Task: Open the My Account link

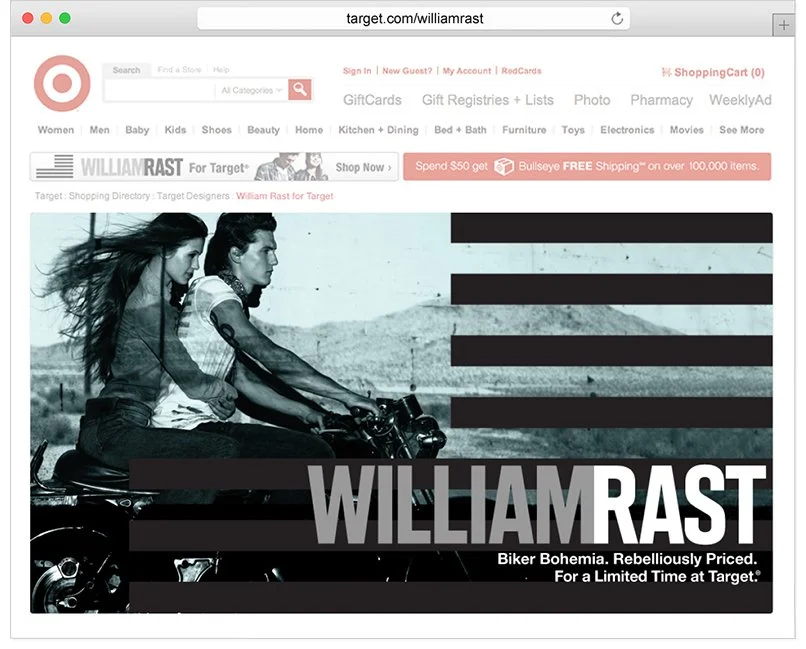Action: [x=467, y=71]
